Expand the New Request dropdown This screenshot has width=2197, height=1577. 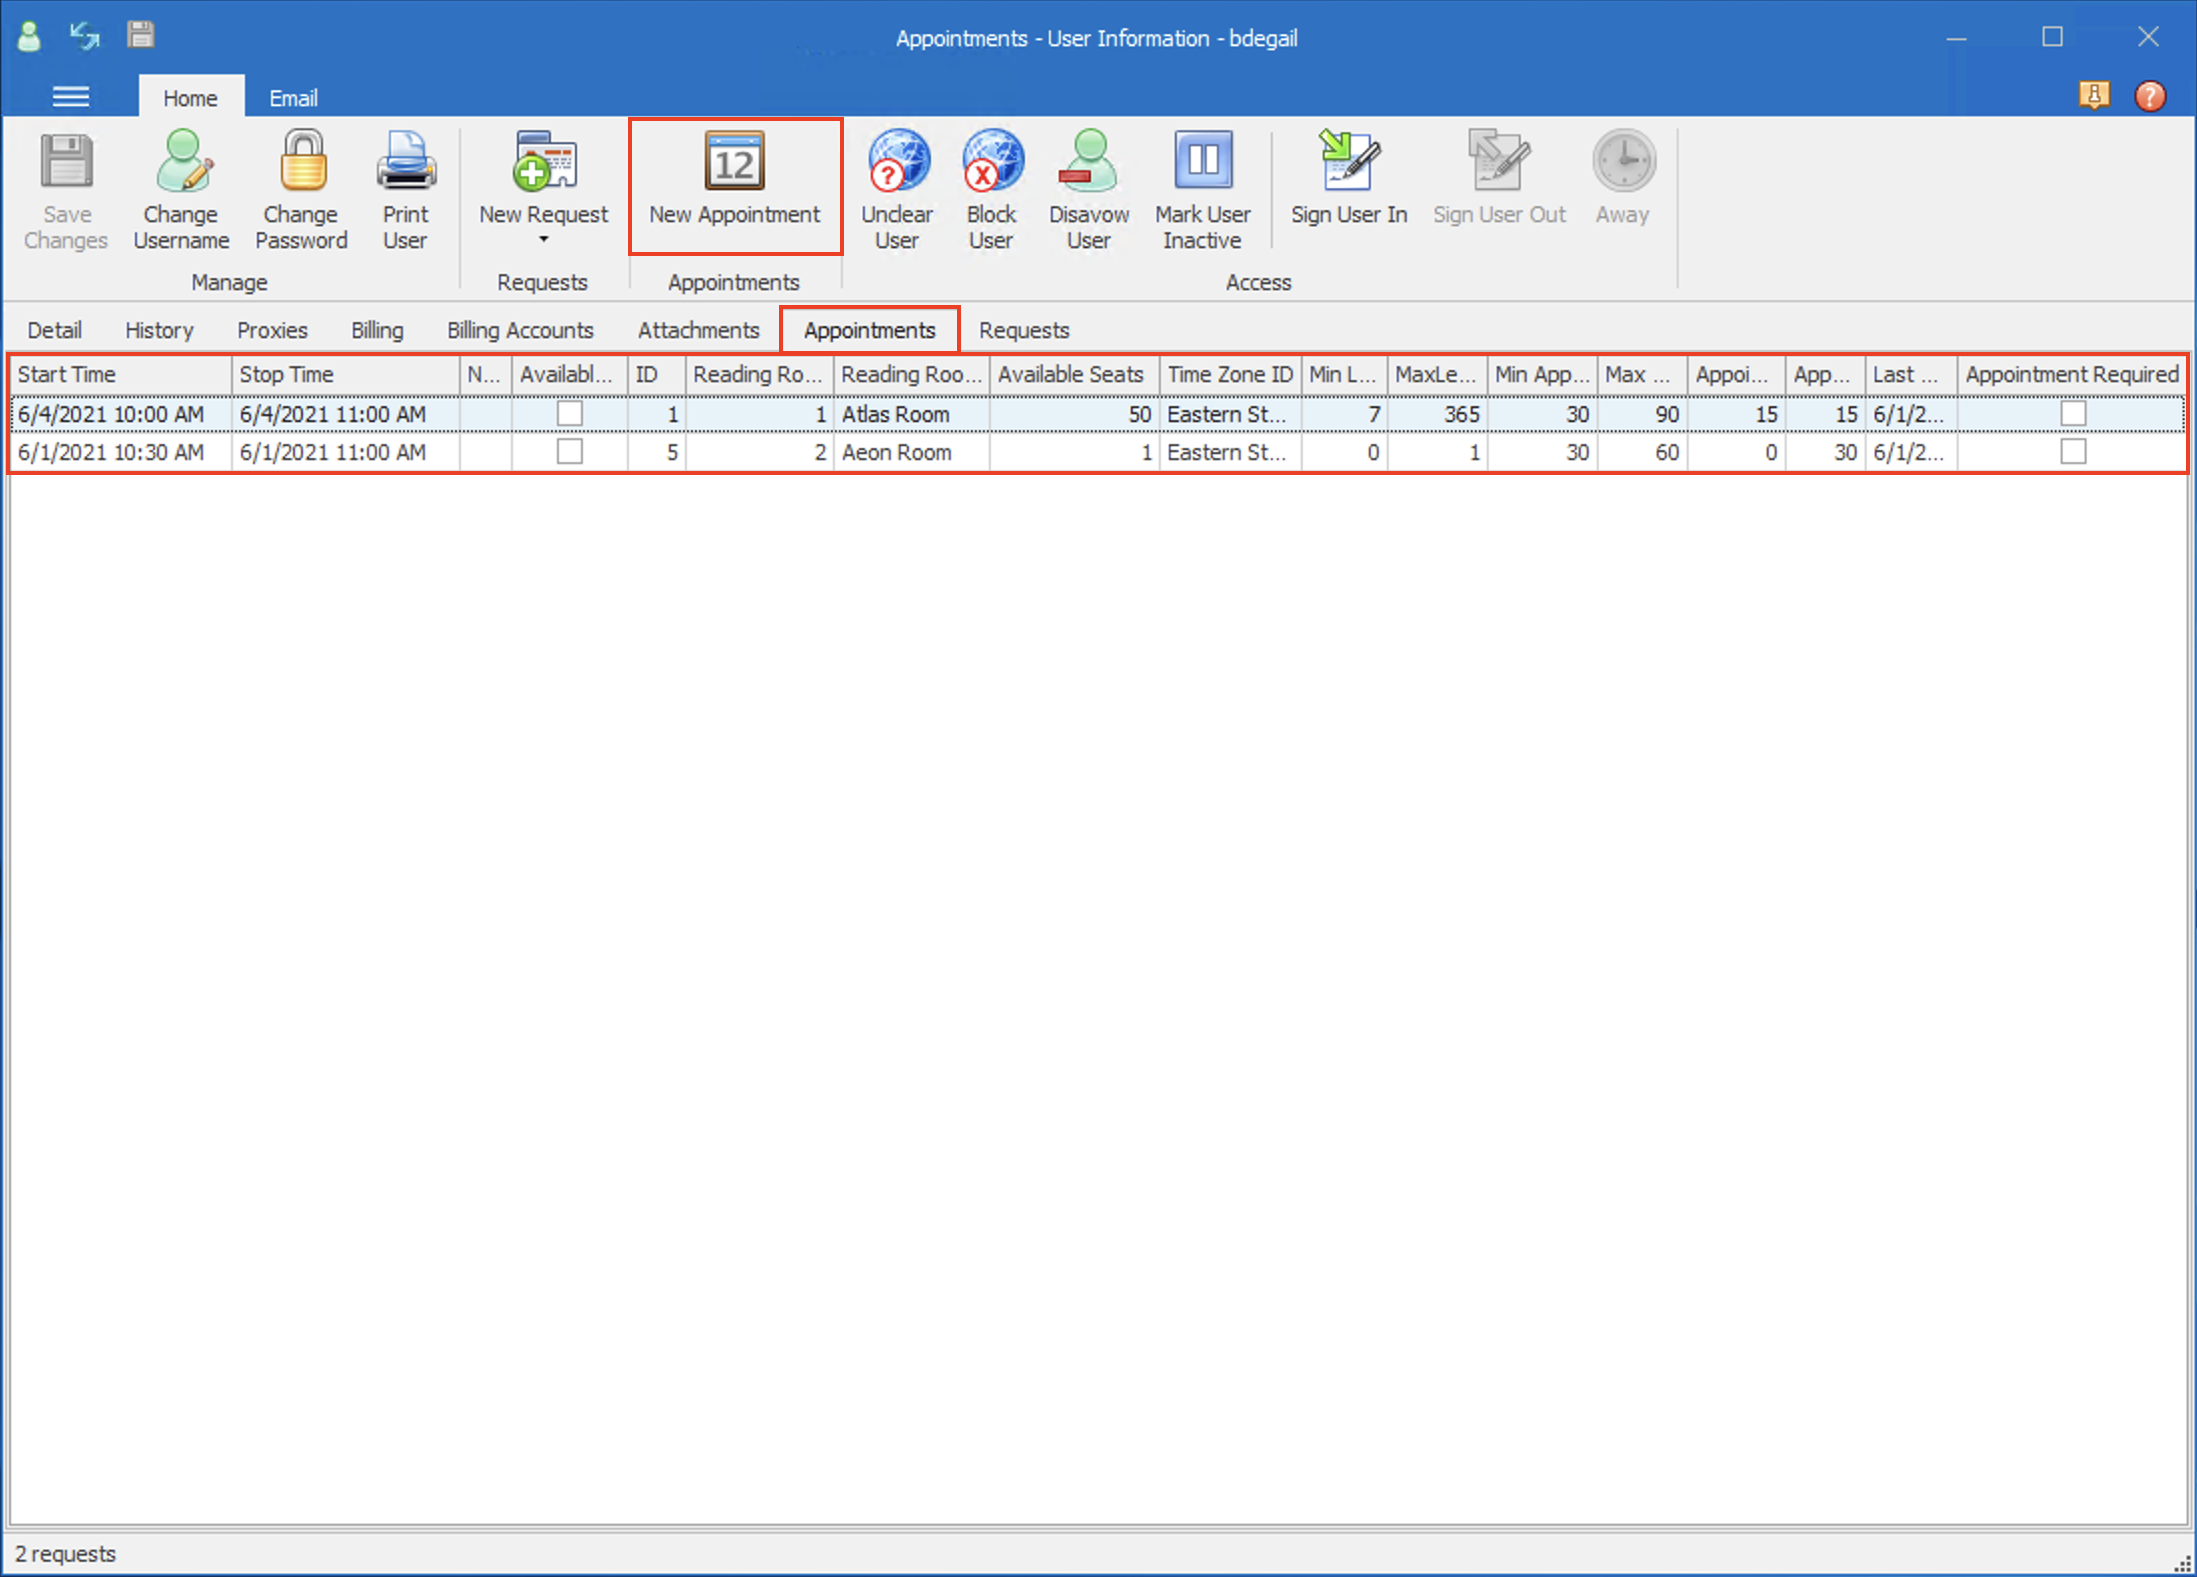[543, 238]
